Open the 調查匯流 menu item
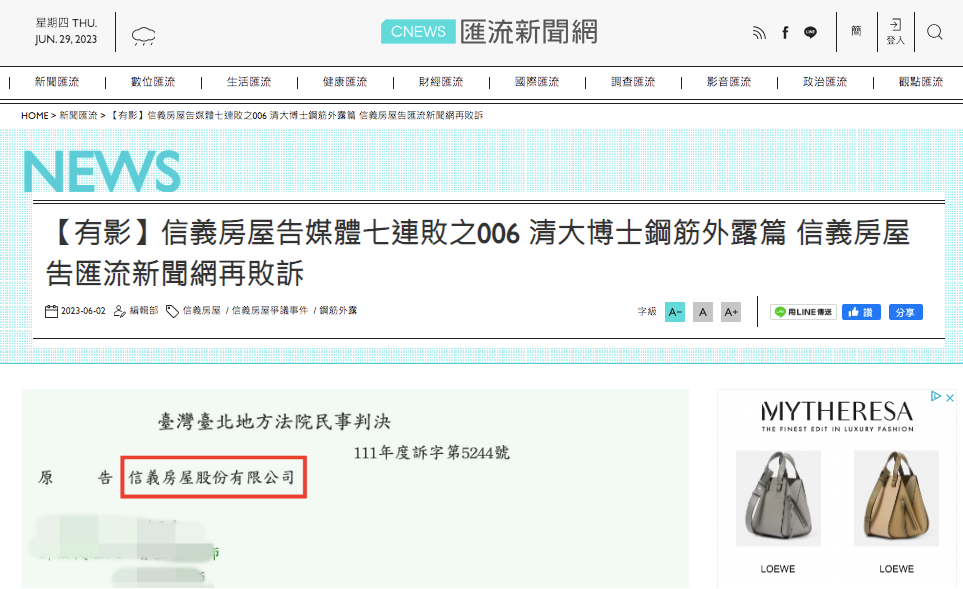963x589 pixels. [x=633, y=82]
